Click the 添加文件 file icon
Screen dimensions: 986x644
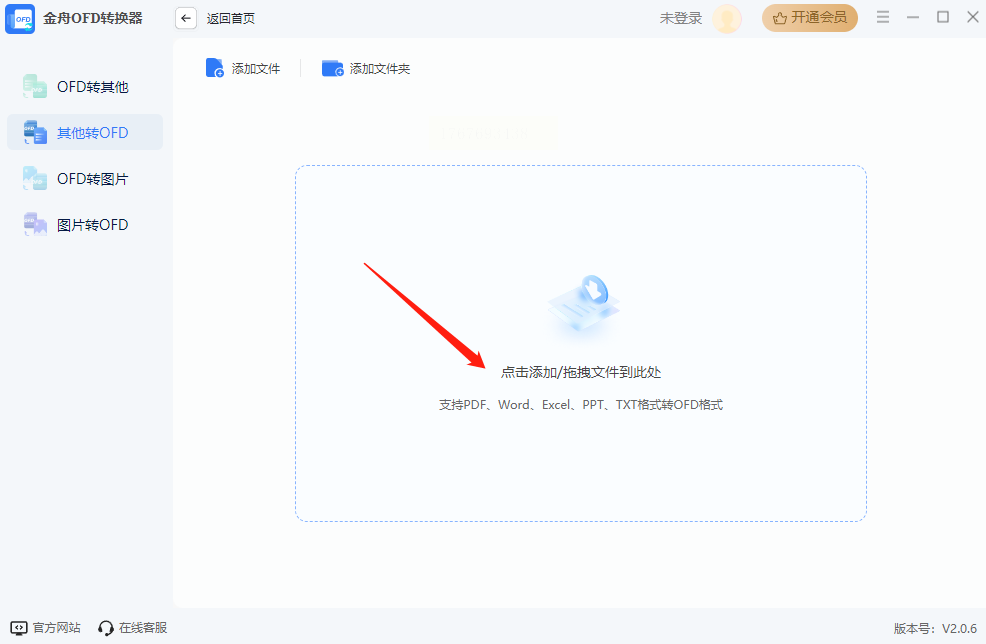pyautogui.click(x=214, y=68)
